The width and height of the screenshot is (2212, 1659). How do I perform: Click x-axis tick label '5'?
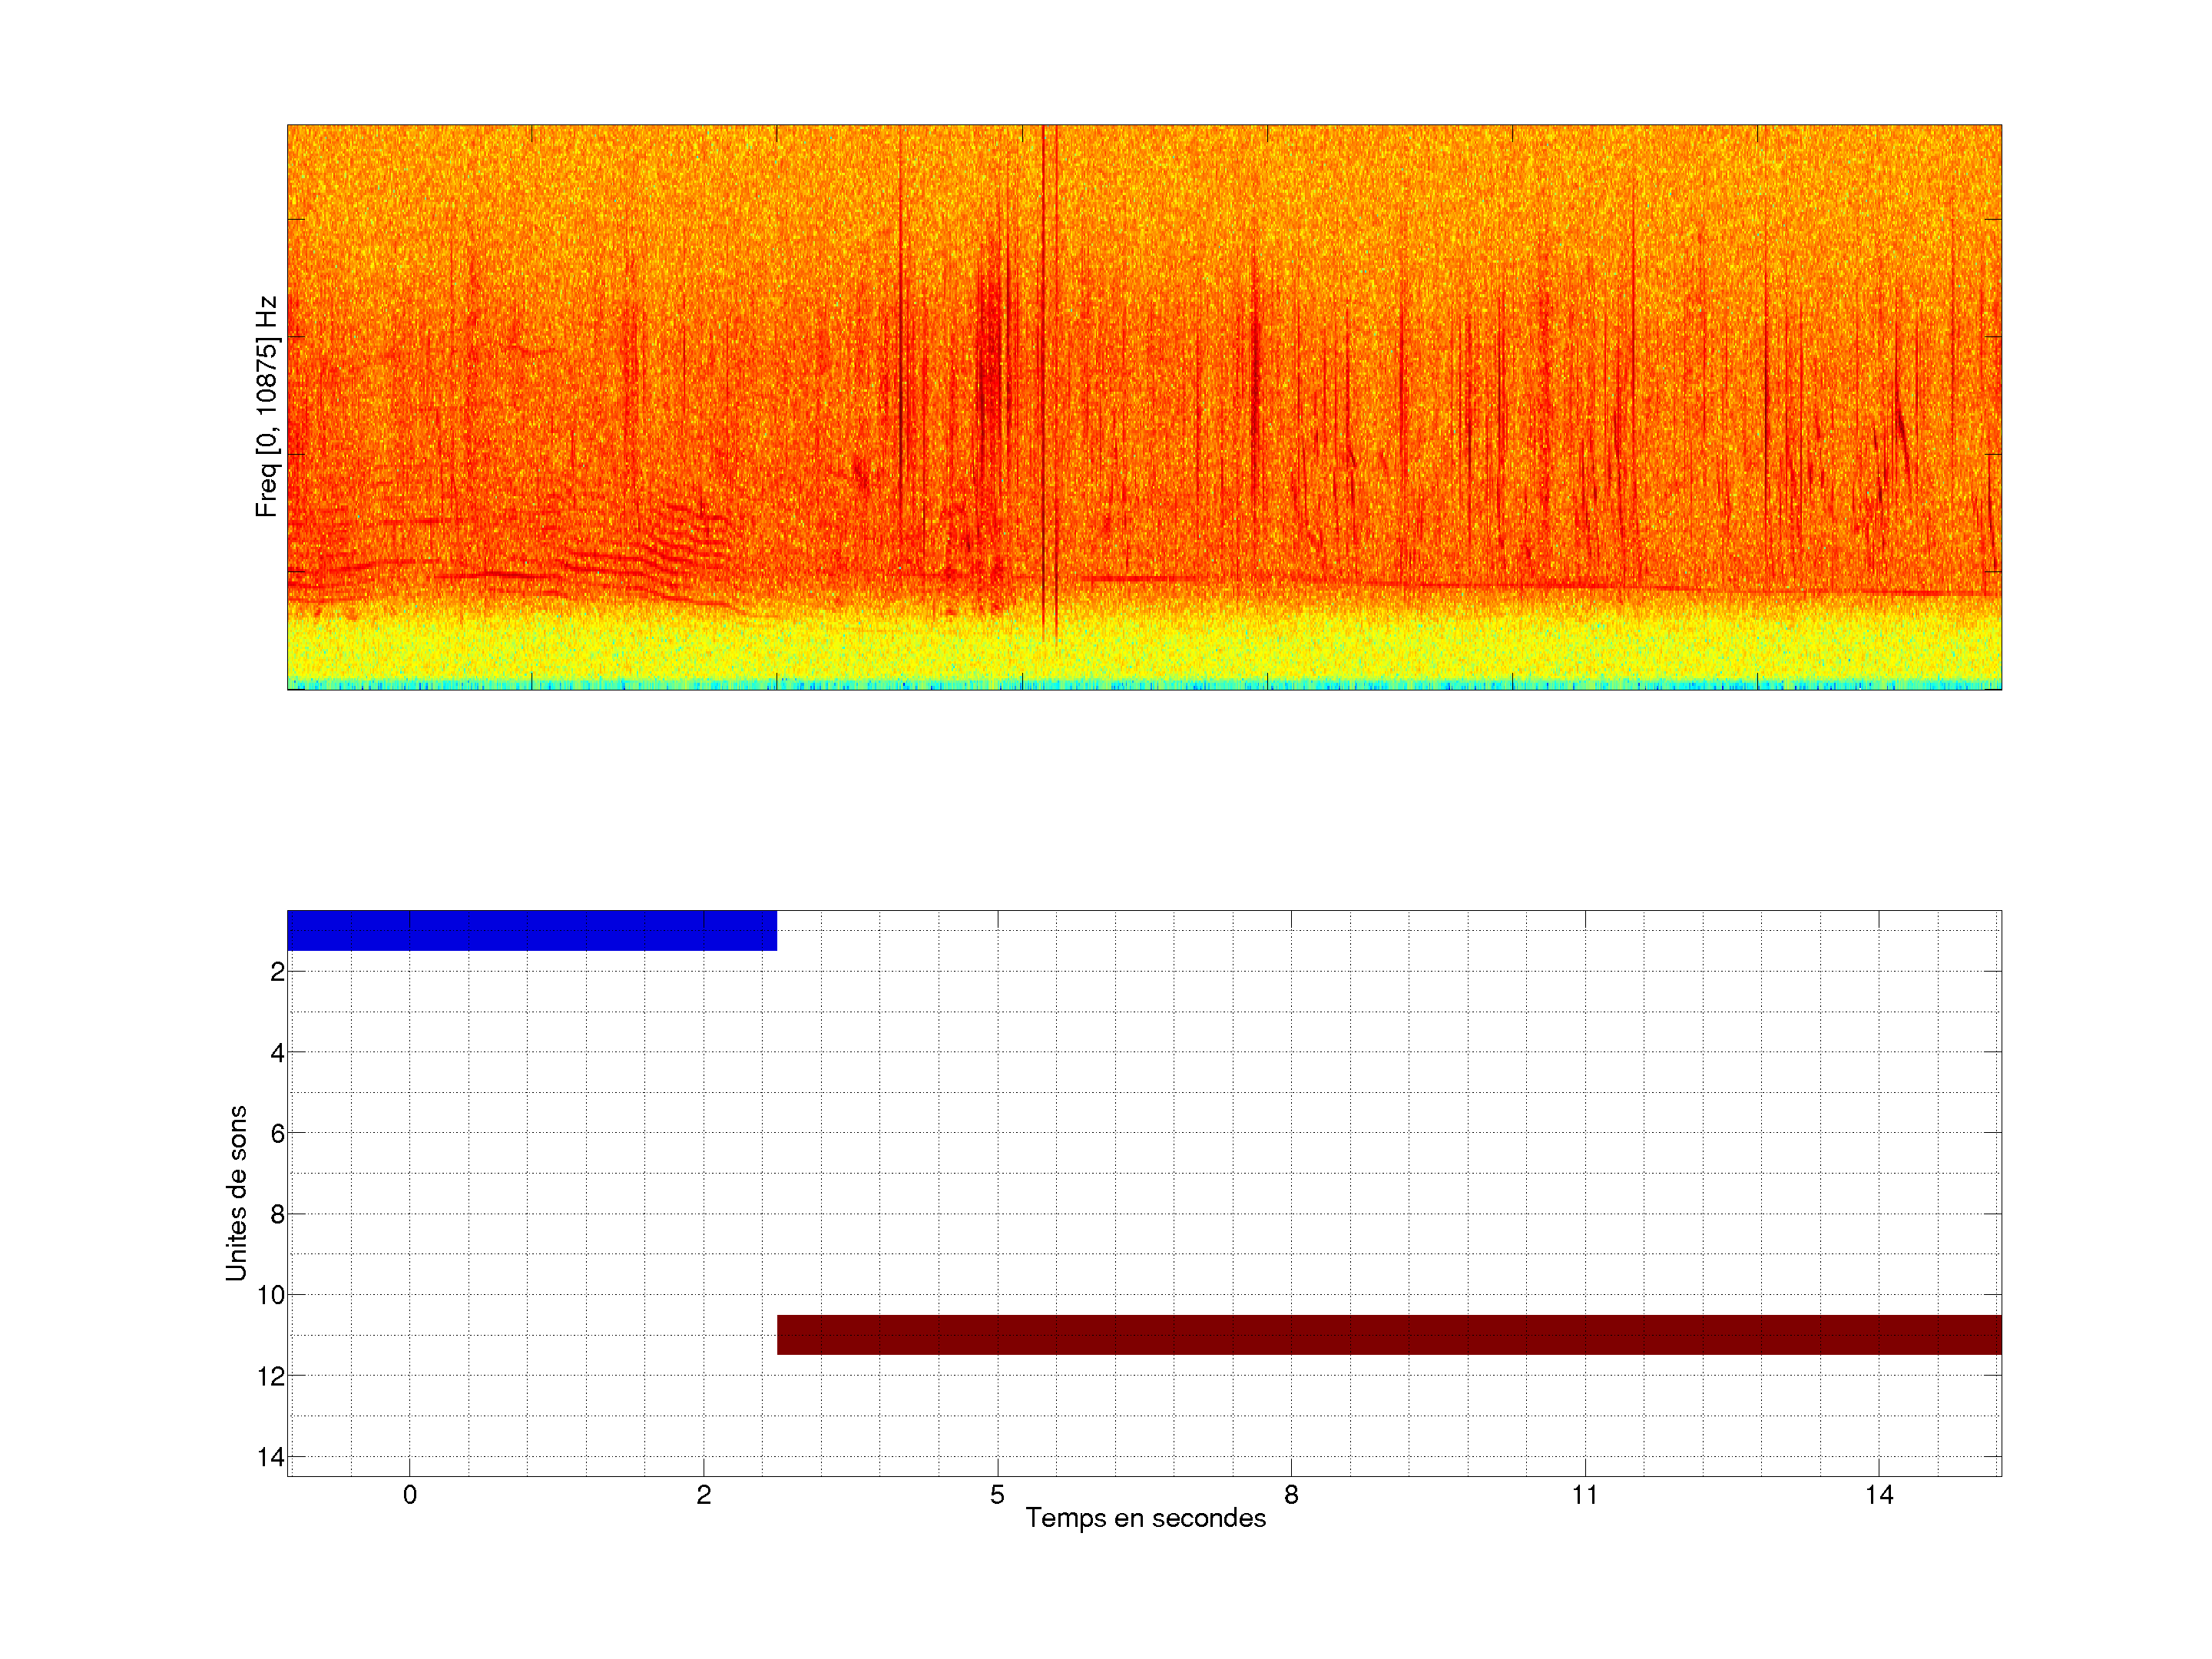coord(997,1495)
